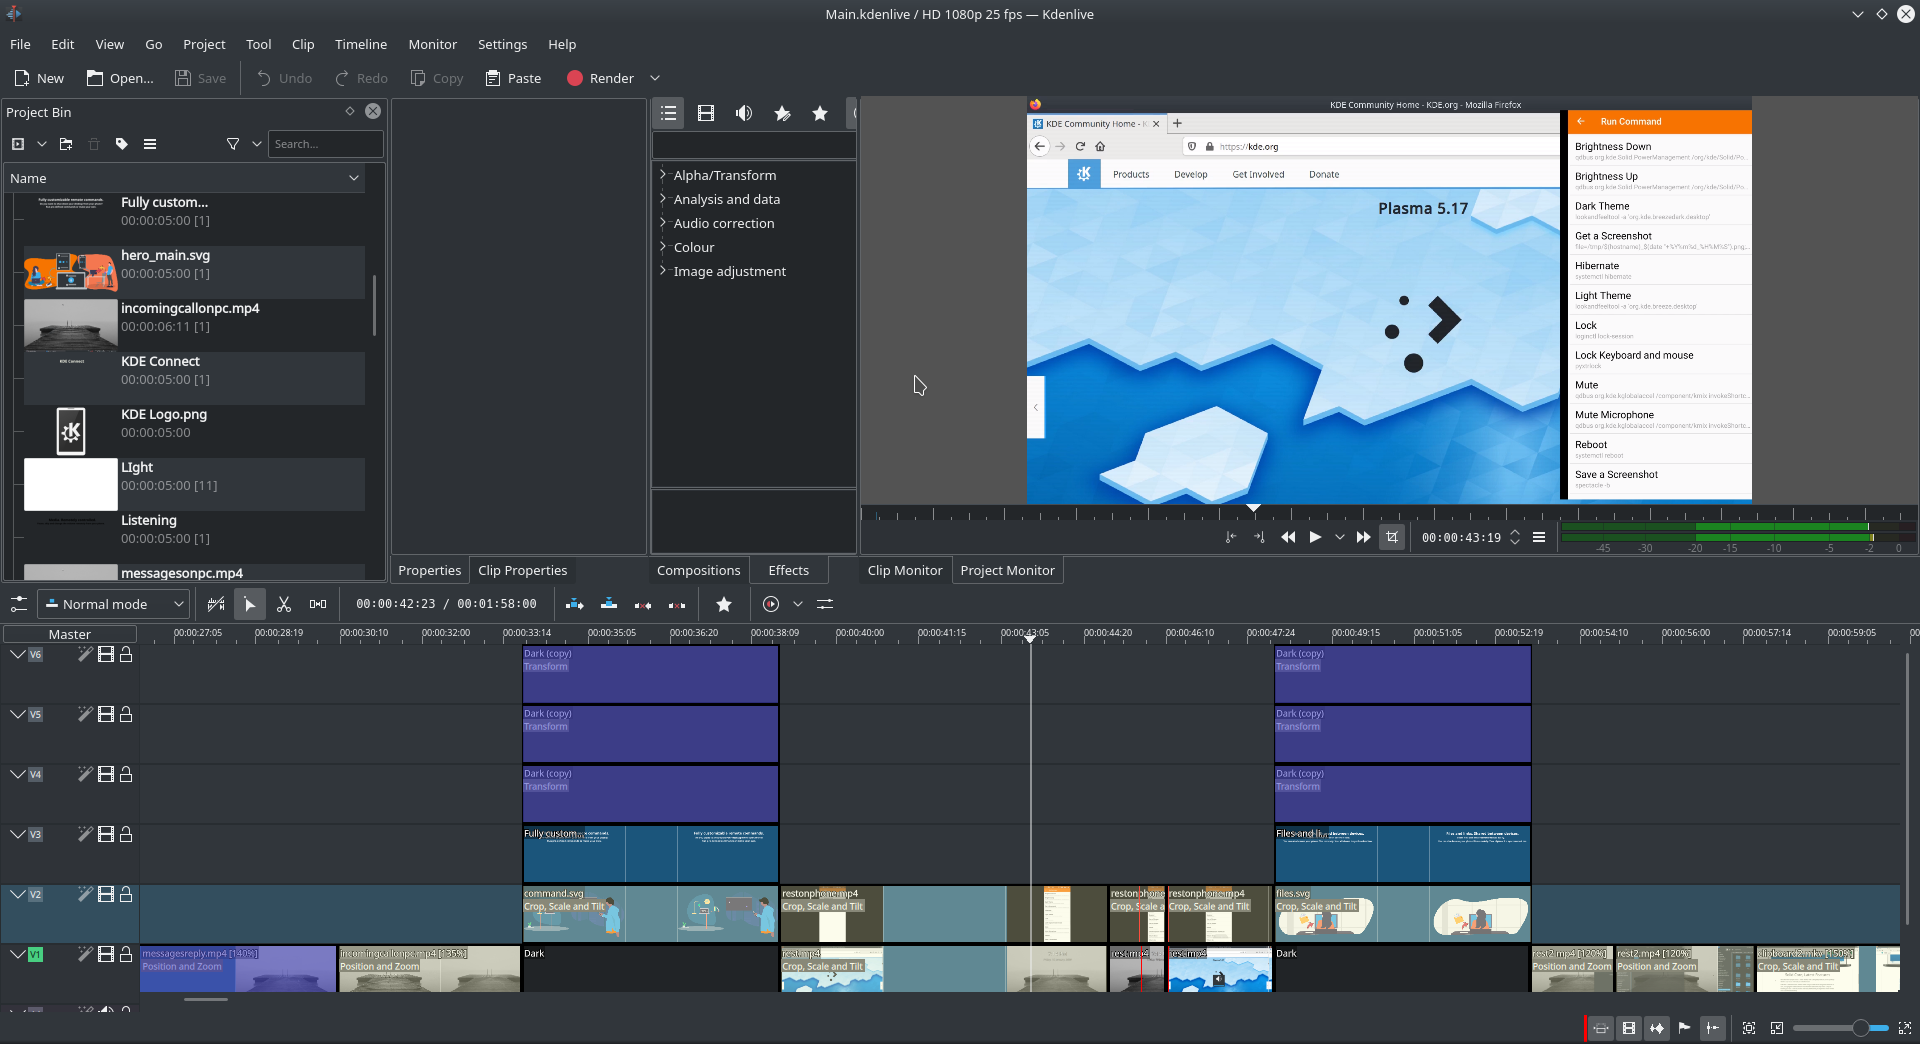The height and width of the screenshot is (1044, 1920).
Task: Open the Render dropdown arrow
Action: coord(655,78)
